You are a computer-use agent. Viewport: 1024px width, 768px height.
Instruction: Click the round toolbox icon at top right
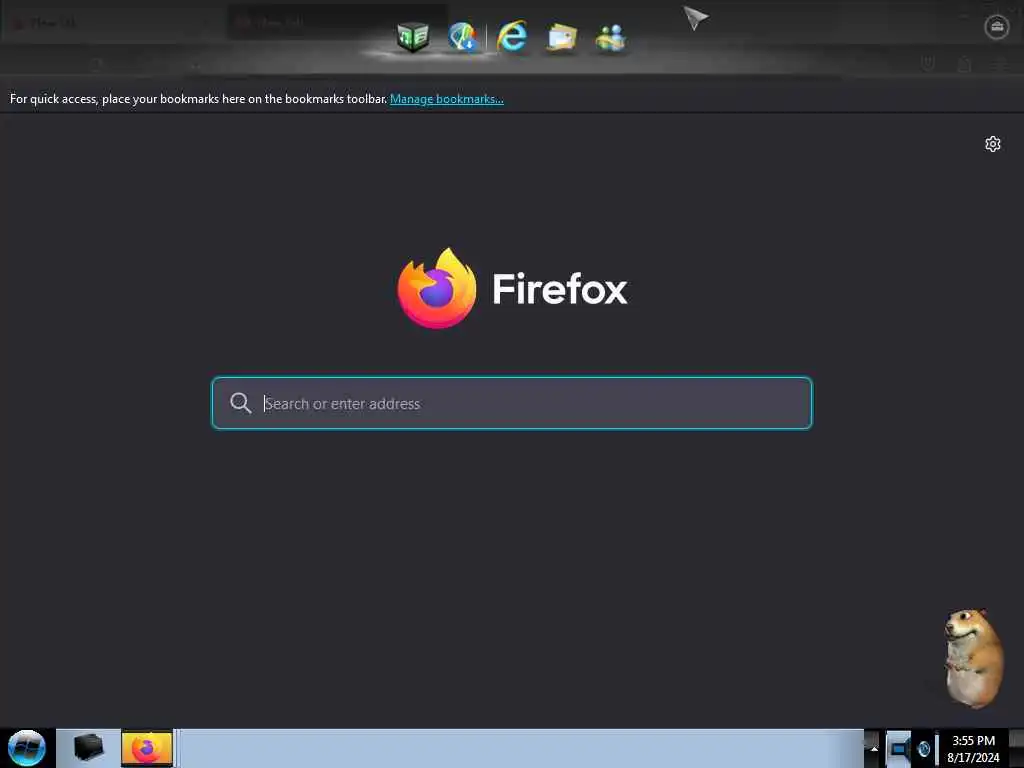[997, 27]
